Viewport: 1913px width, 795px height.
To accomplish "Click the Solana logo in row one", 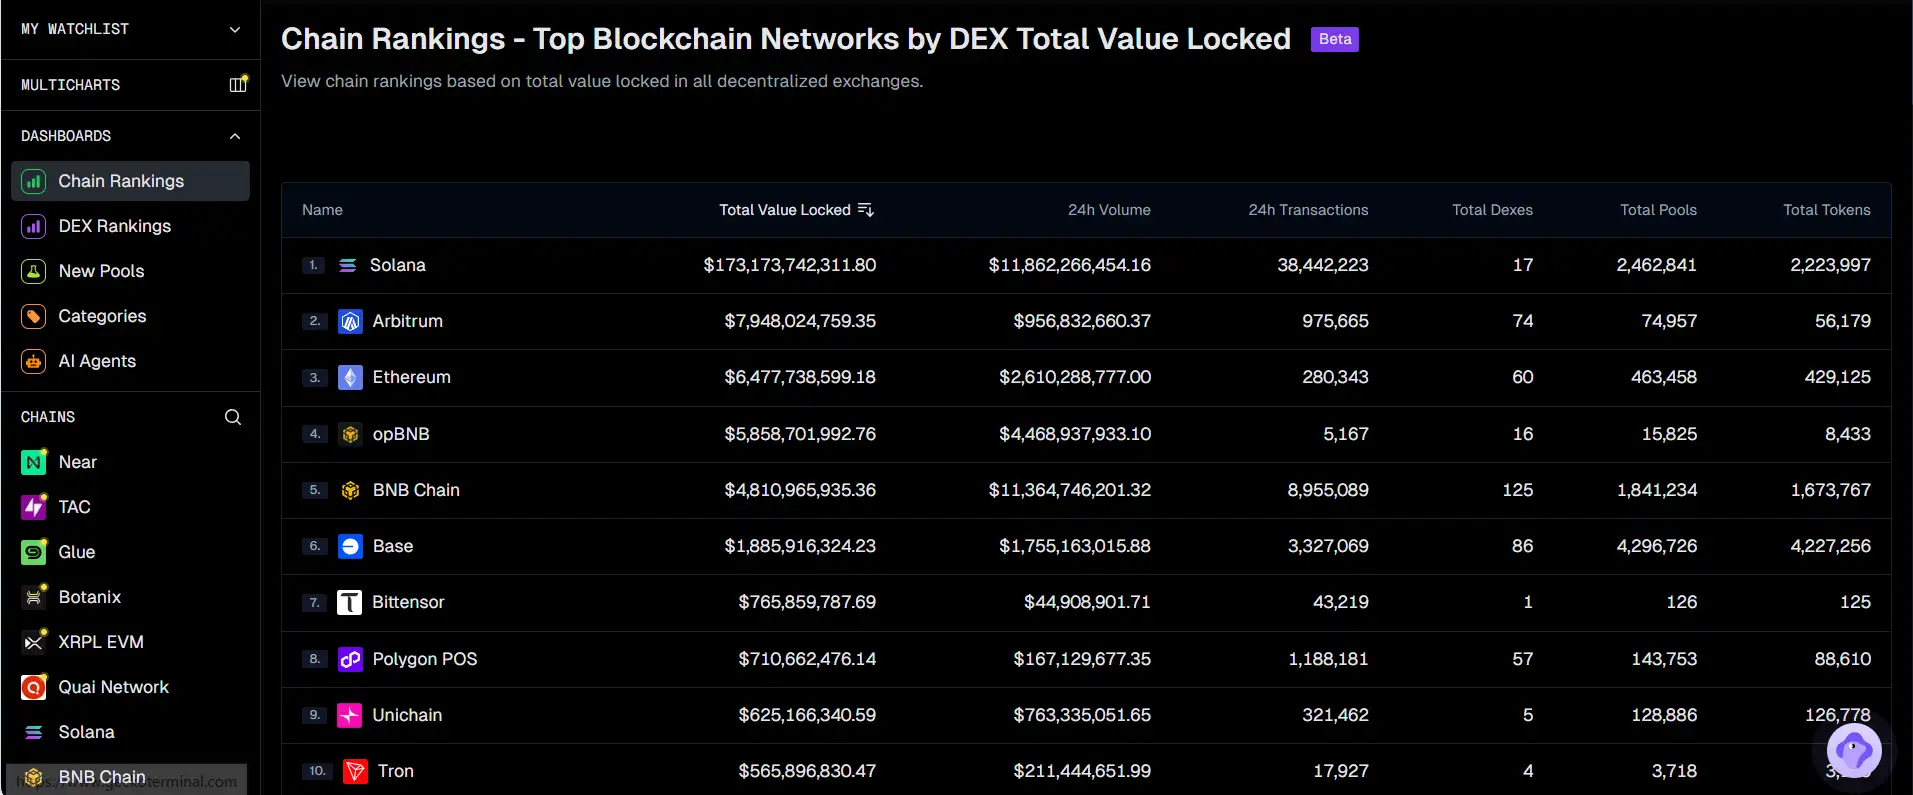I will 348,265.
